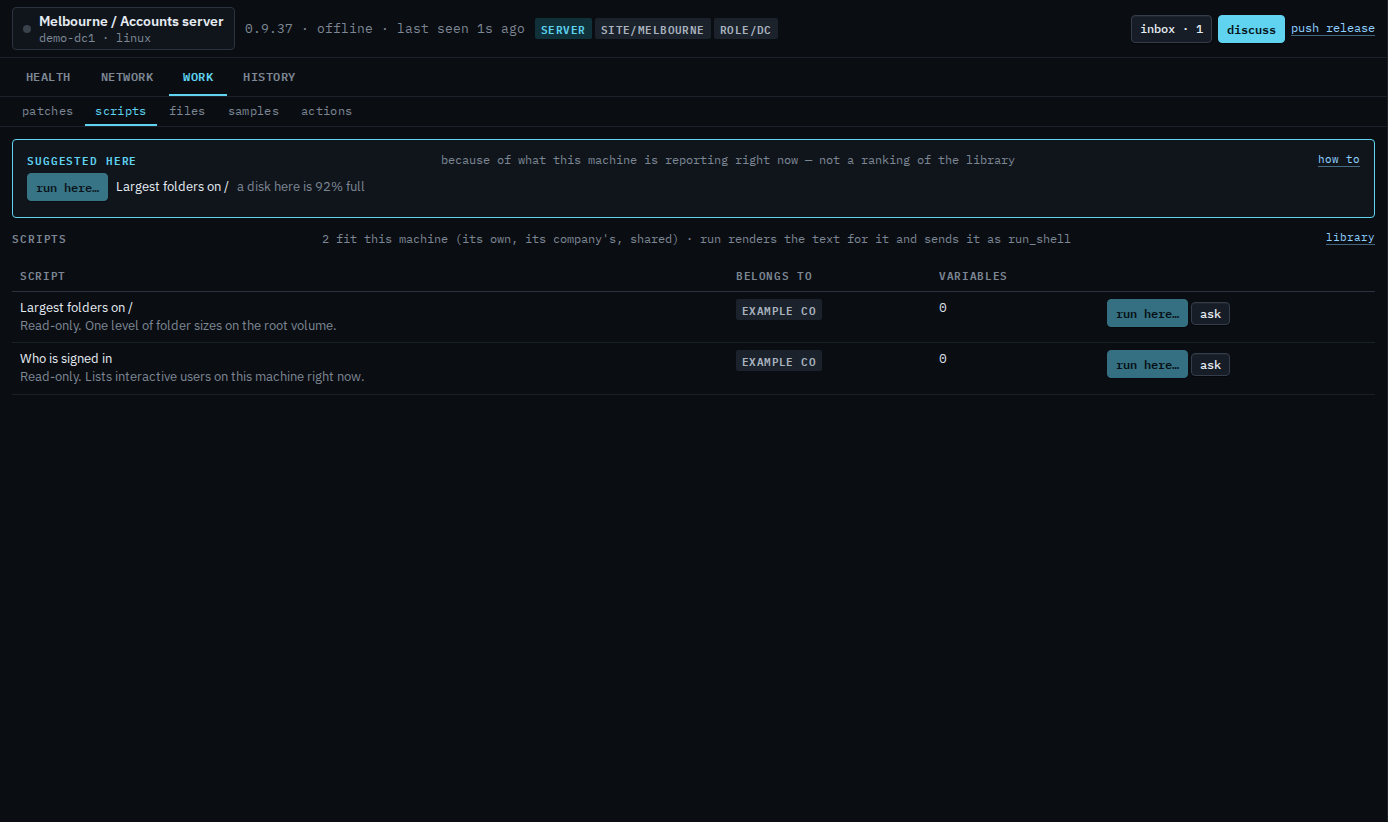Open the Melbourne / Accounts server machine card
Image resolution: width=1388 pixels, height=822 pixels.
pos(123,29)
